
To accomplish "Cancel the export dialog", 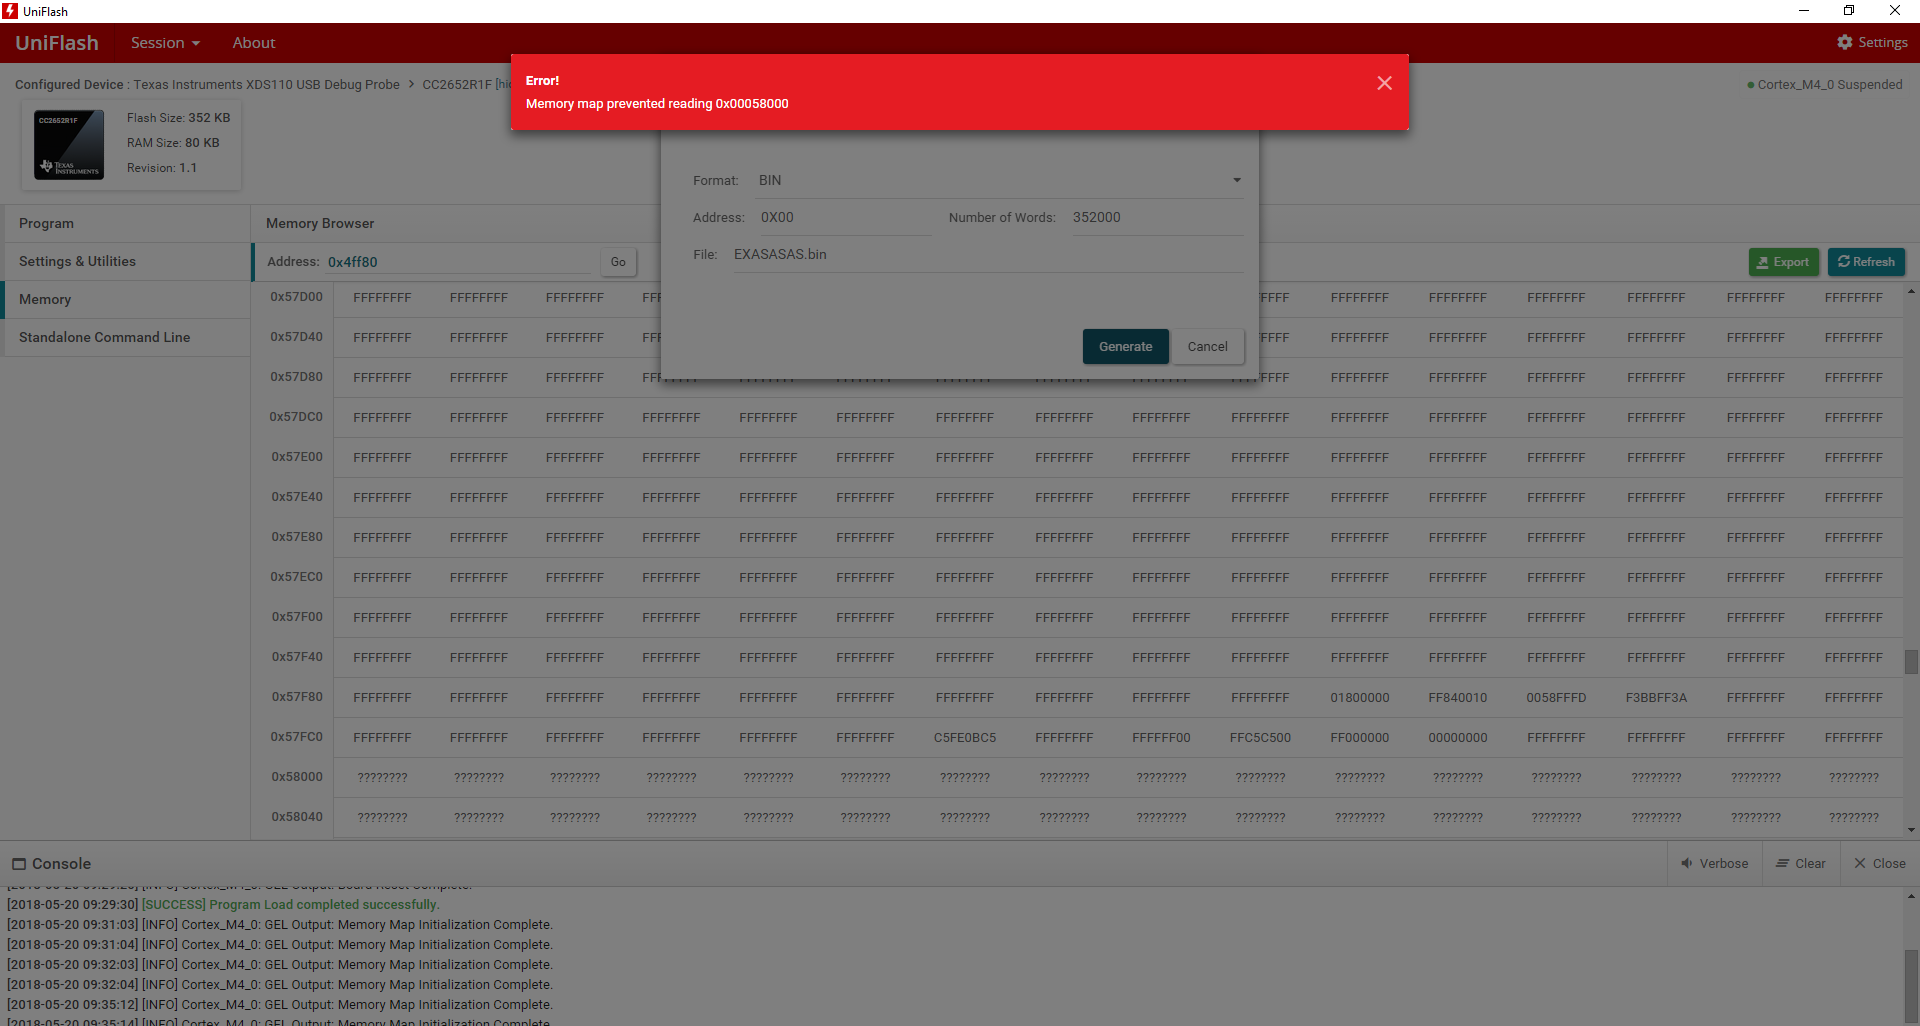I will click(x=1207, y=346).
